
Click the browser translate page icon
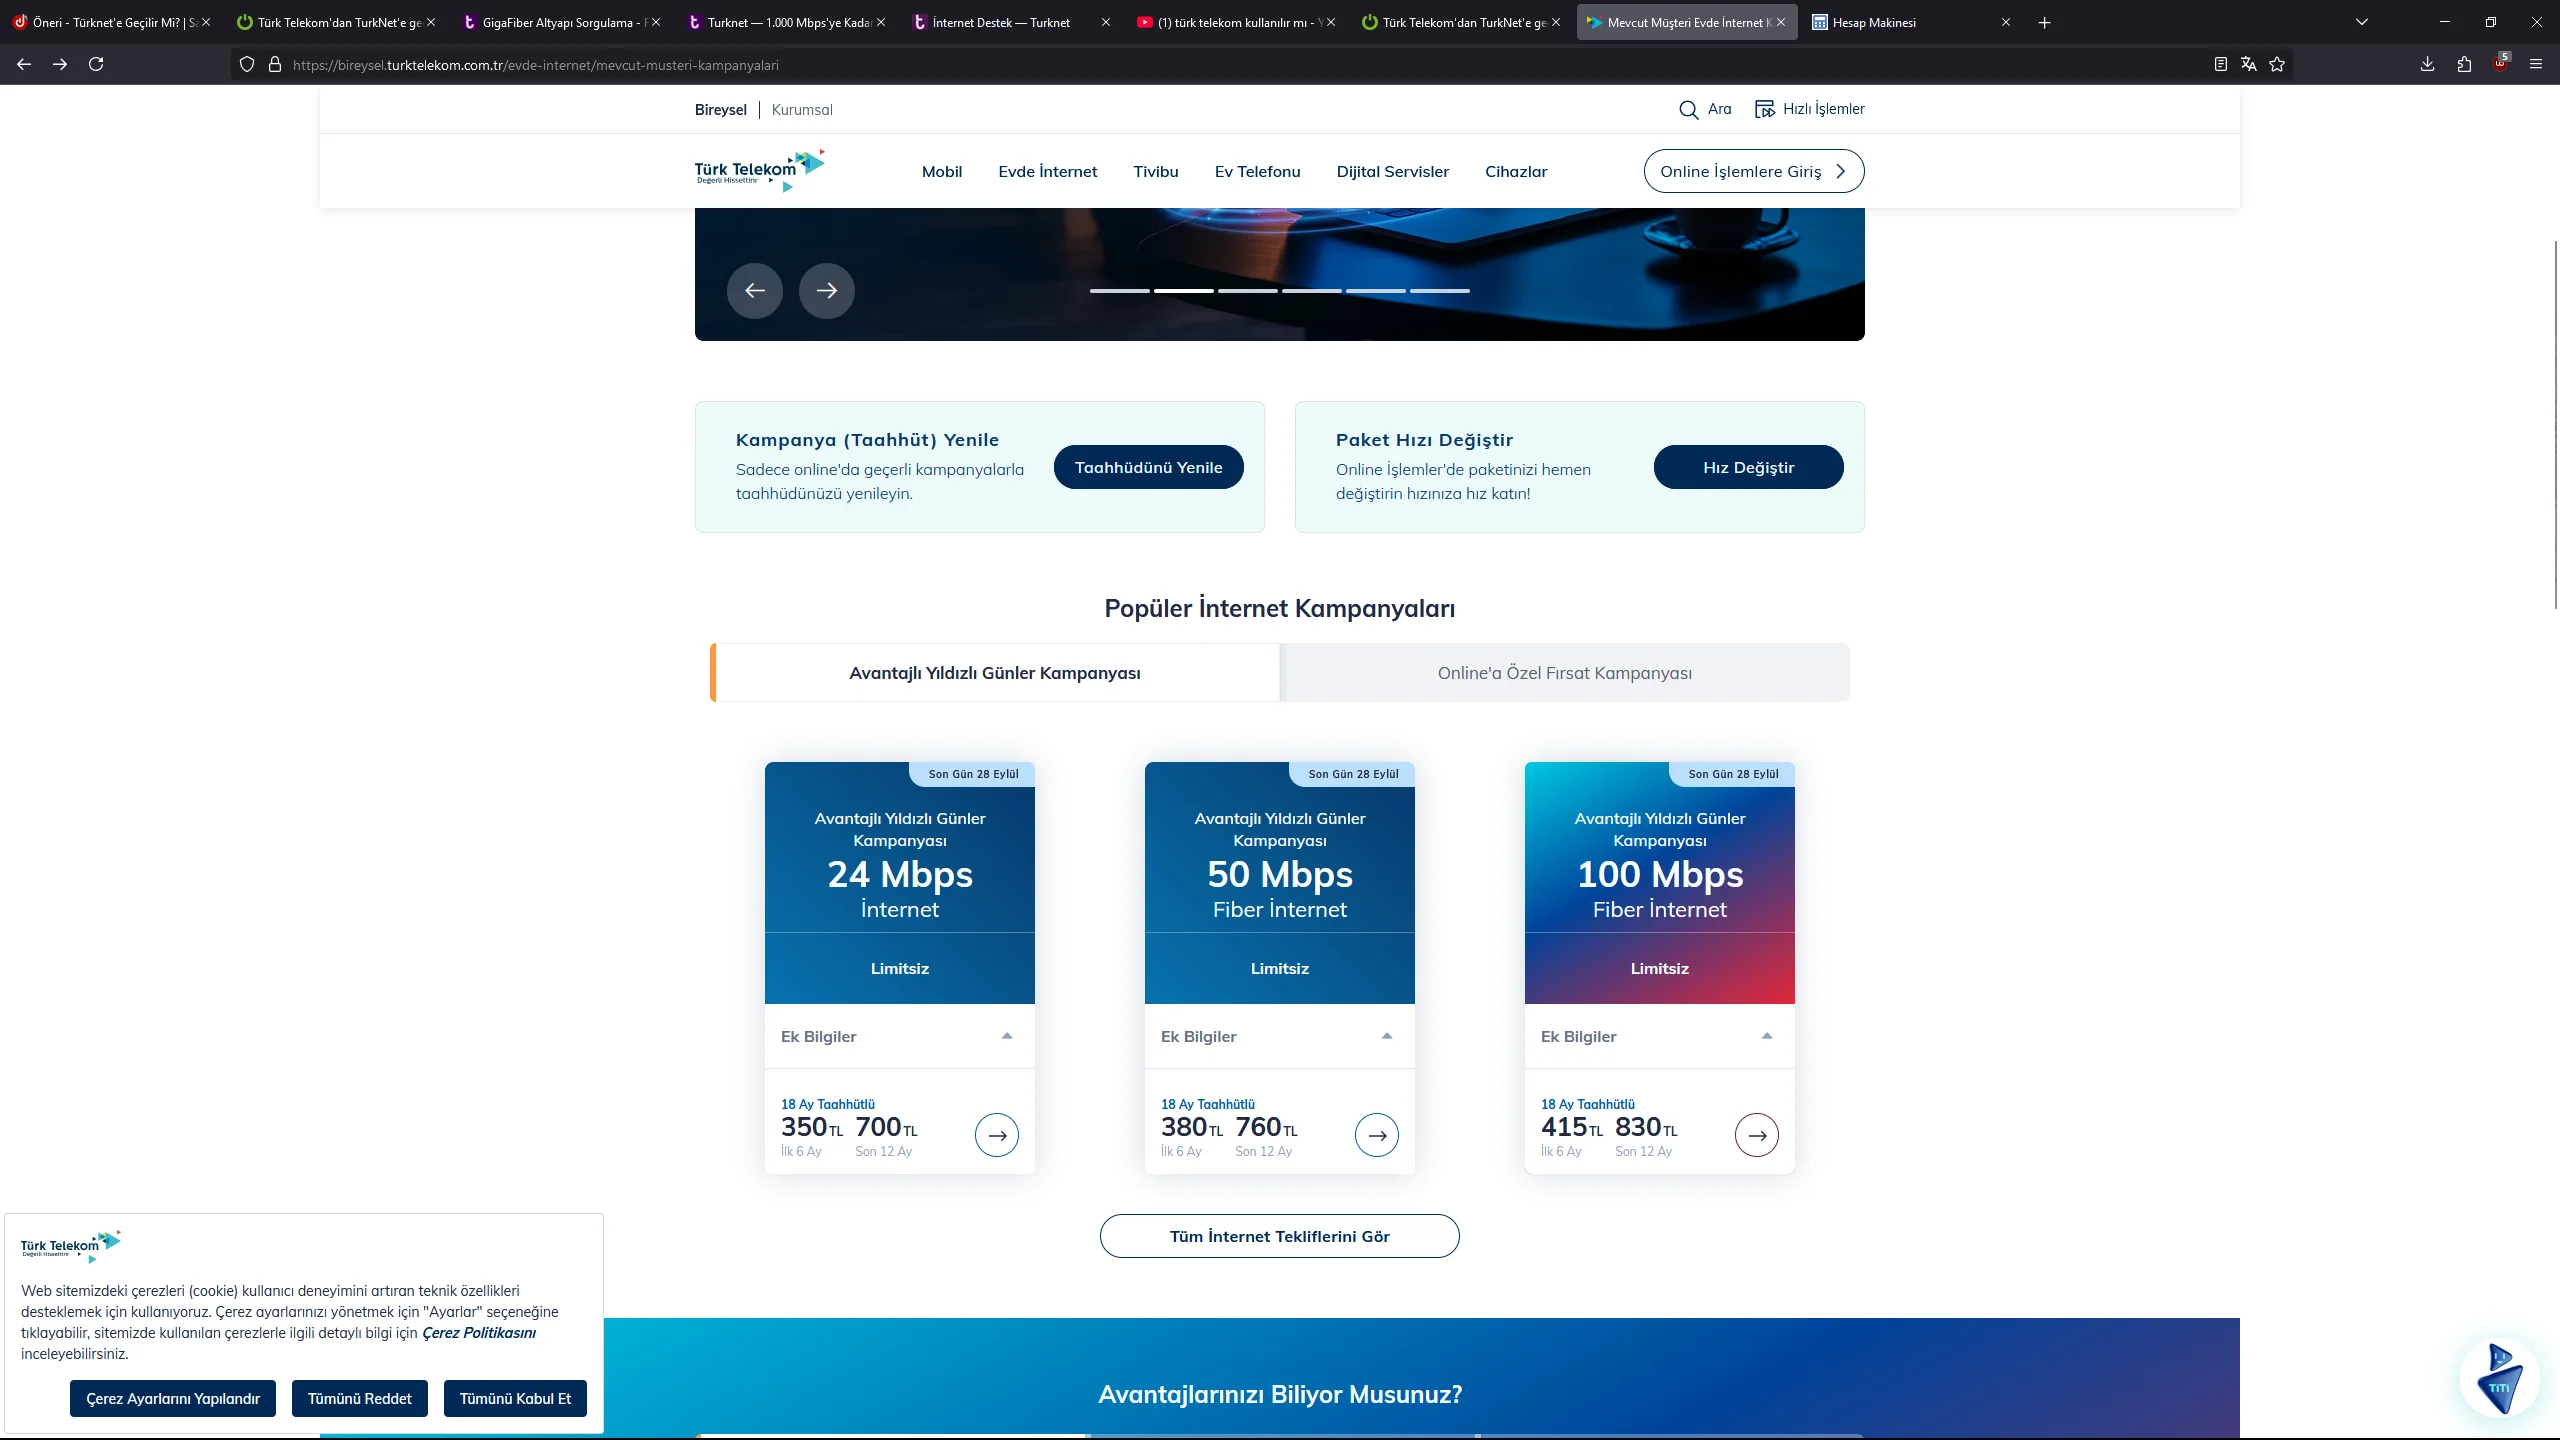coord(2249,65)
